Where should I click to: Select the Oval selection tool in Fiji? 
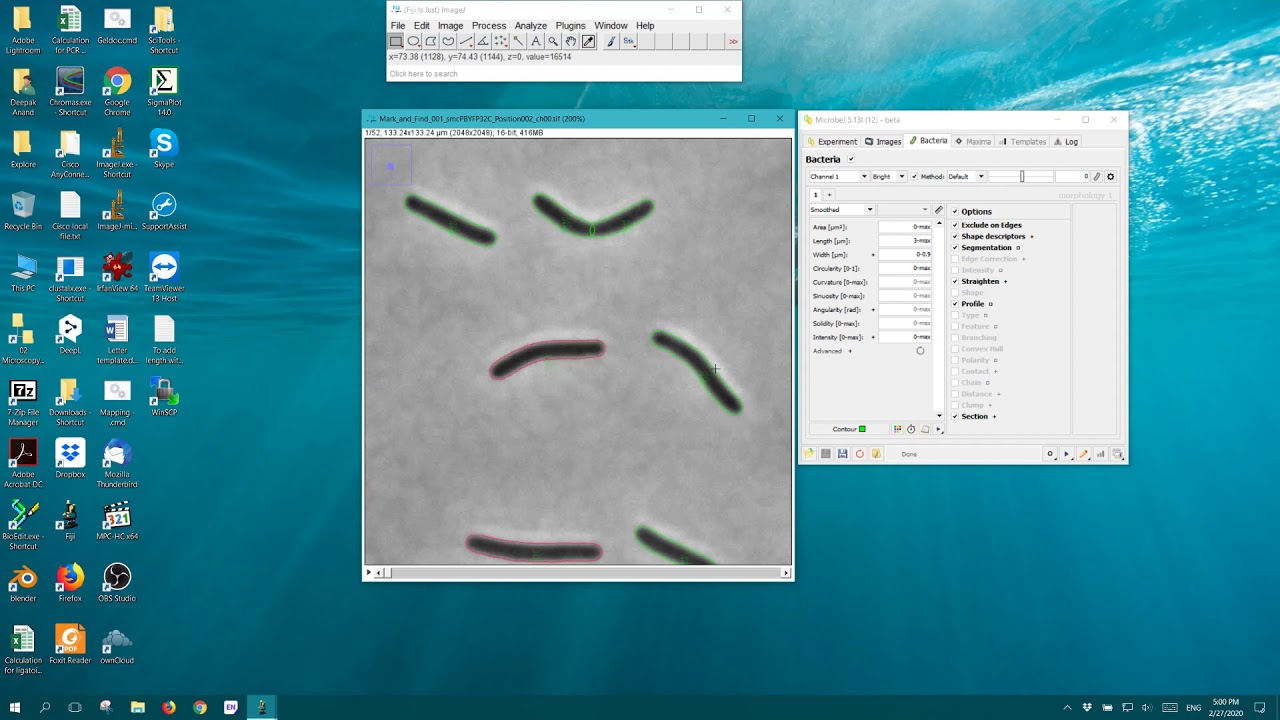coord(413,41)
